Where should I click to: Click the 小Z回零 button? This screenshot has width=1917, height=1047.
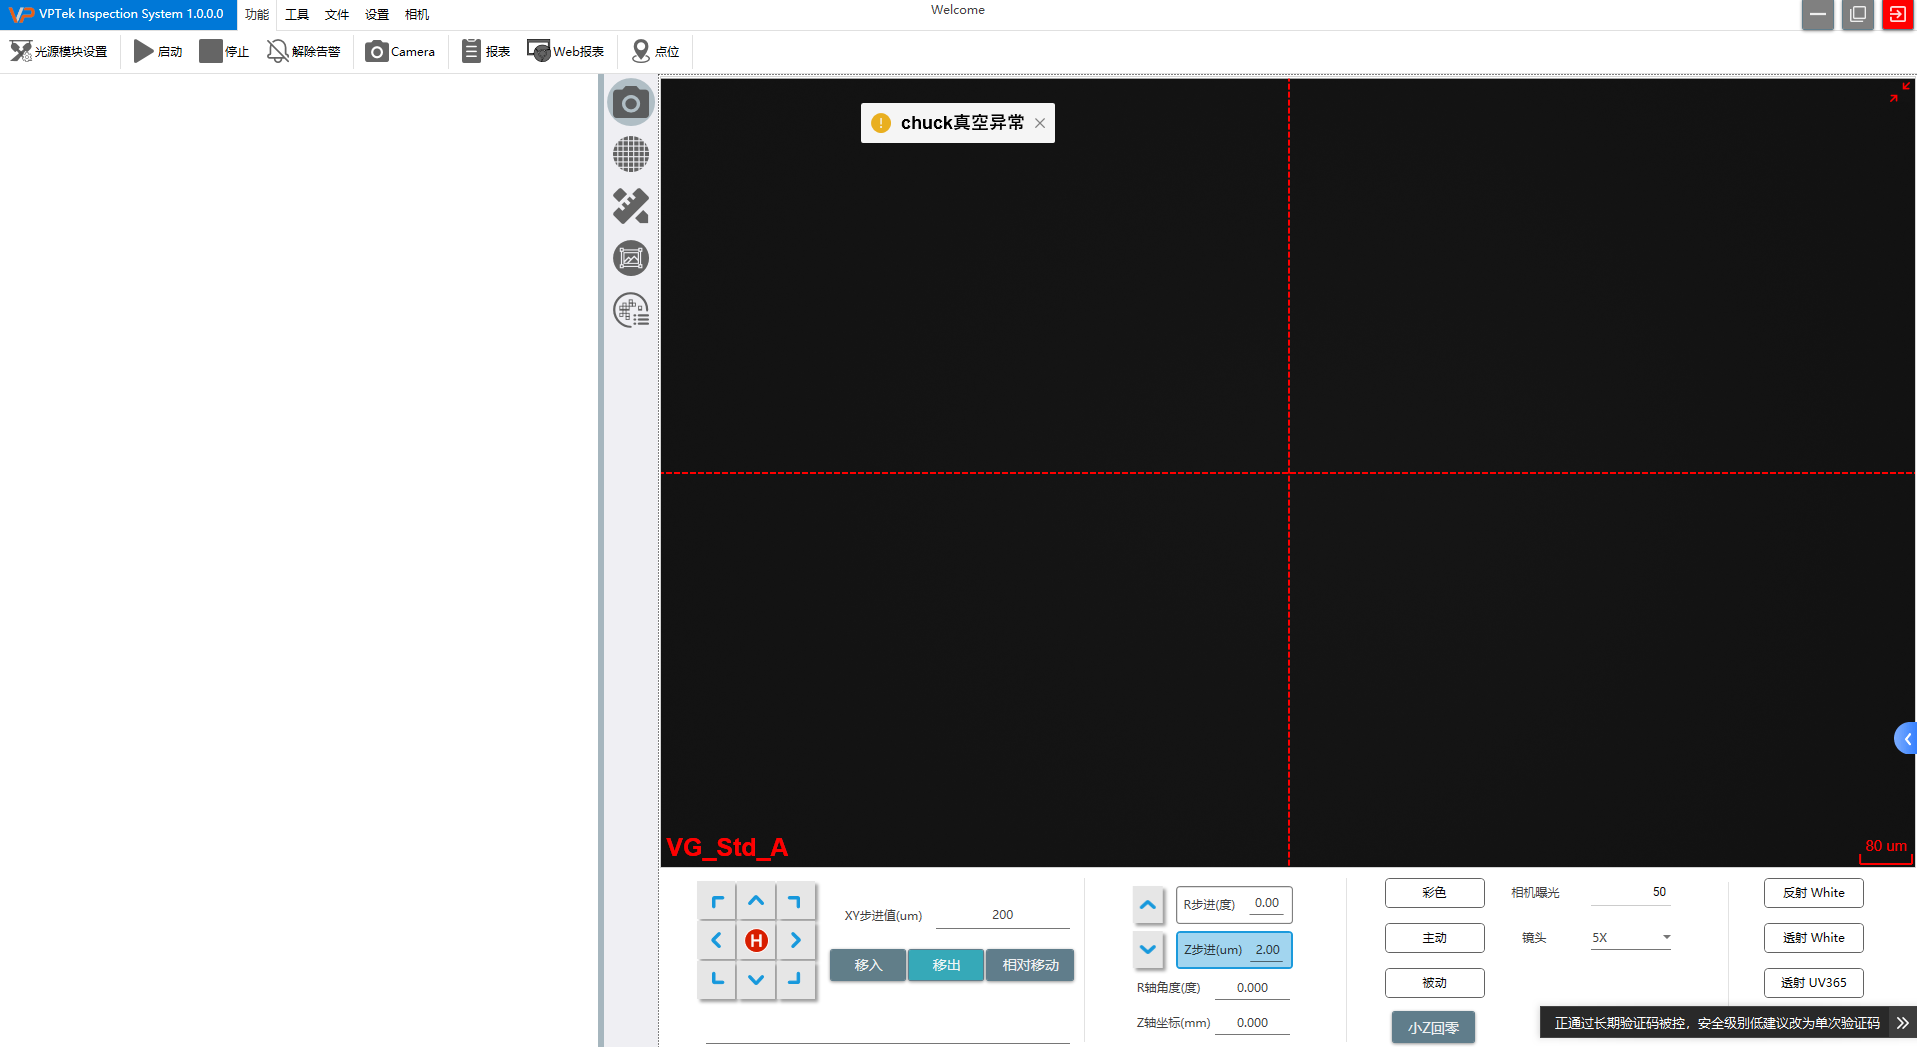coord(1433,1027)
